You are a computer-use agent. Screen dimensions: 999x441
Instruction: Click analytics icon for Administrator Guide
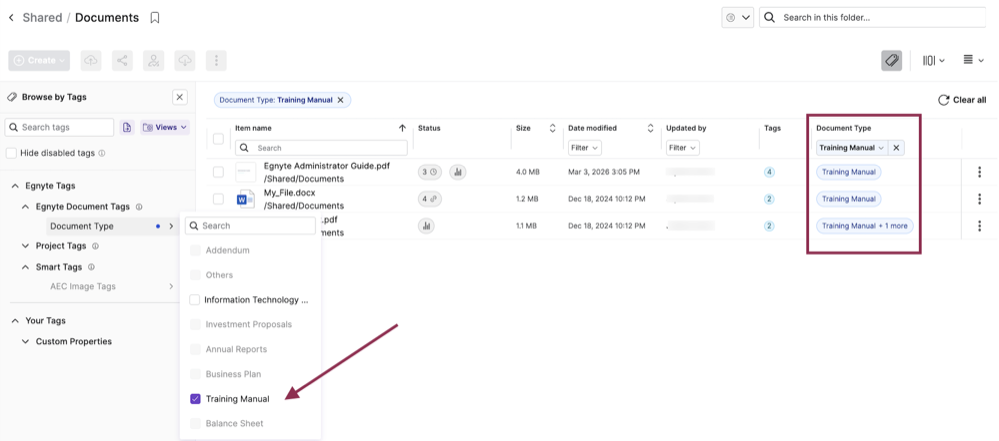pyautogui.click(x=459, y=171)
